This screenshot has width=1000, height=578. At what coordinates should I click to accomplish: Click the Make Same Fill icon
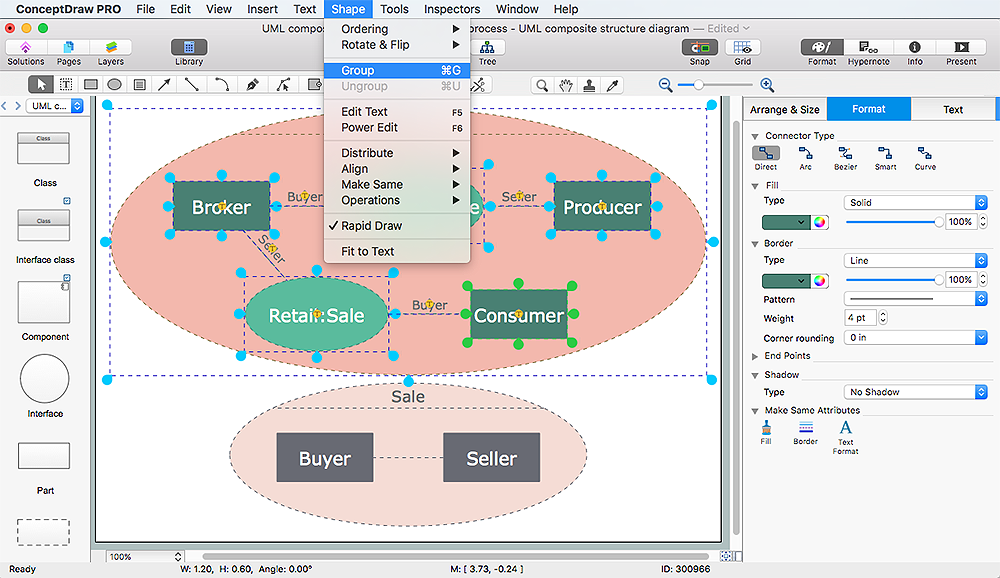pyautogui.click(x=766, y=428)
